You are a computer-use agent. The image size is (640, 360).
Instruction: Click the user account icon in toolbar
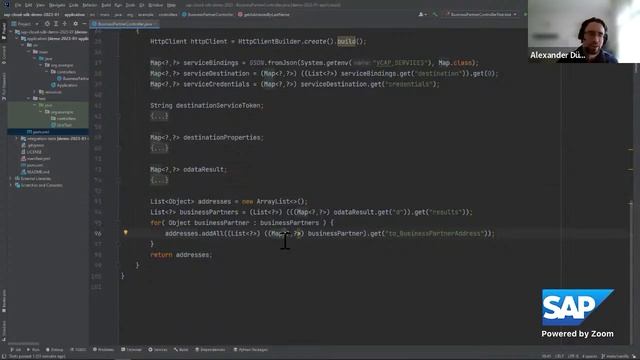click(422, 14)
